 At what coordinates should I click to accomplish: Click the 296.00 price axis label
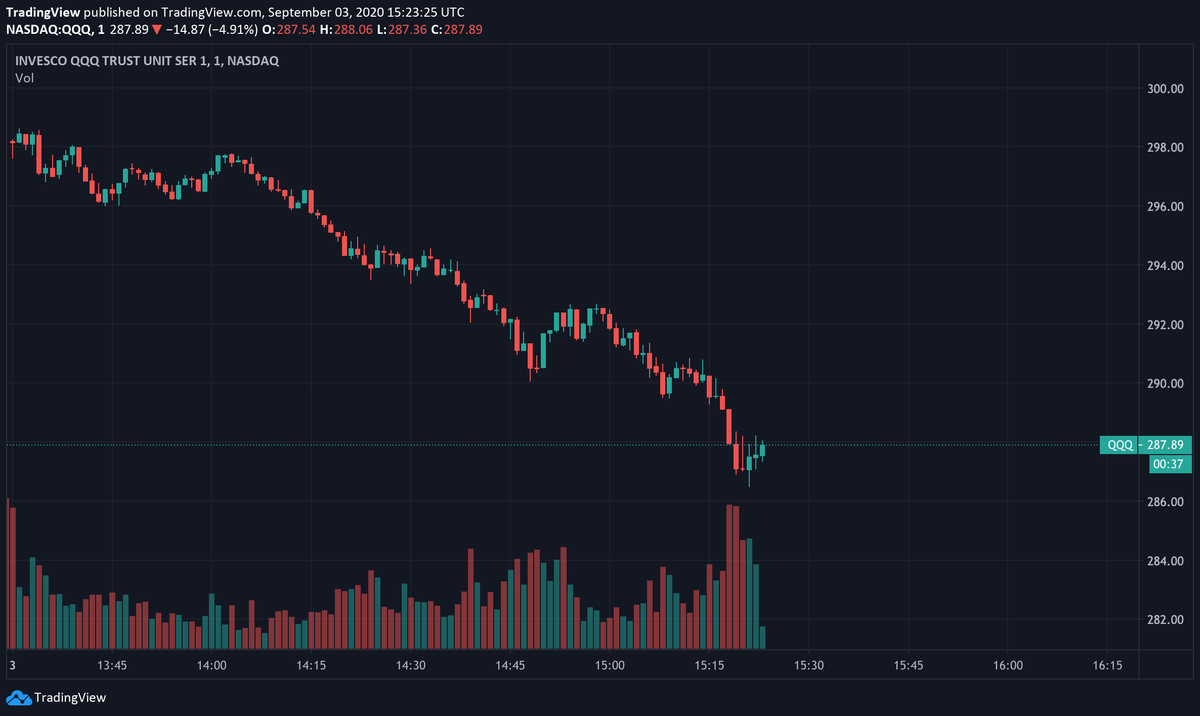1166,207
